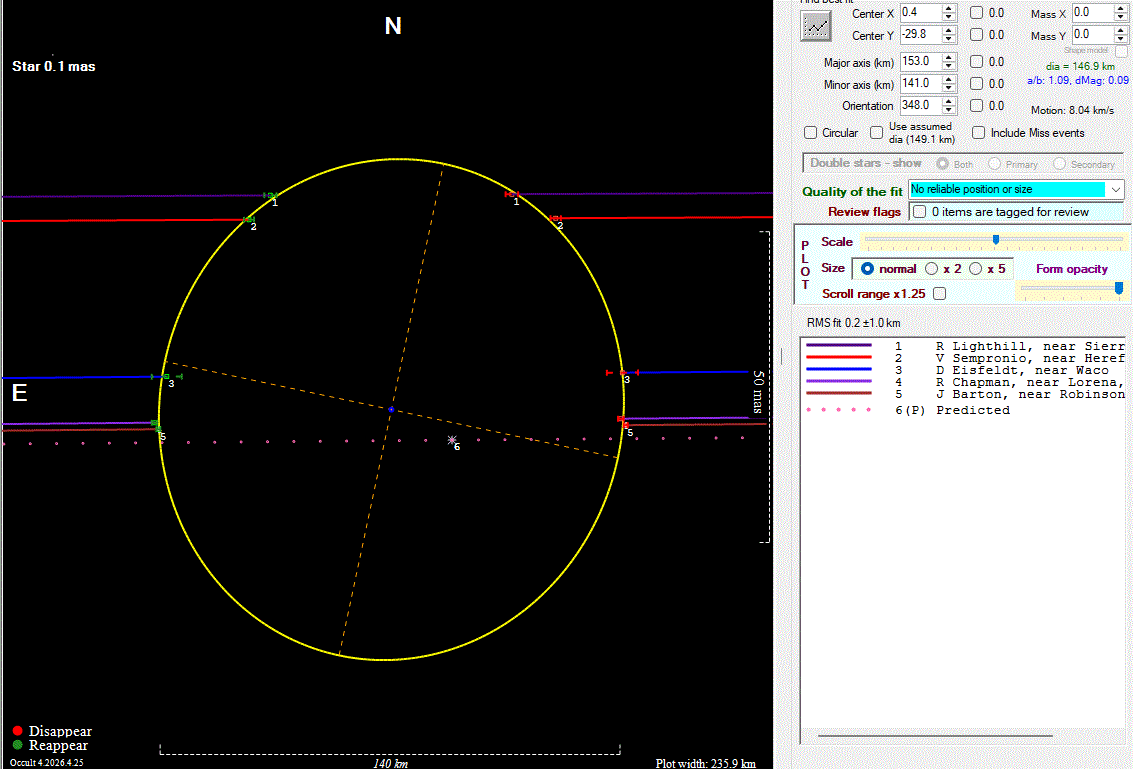Image resolution: width=1133 pixels, height=769 pixels.
Task: Tick the Review flags items tagged checkbox
Action: 919,212
